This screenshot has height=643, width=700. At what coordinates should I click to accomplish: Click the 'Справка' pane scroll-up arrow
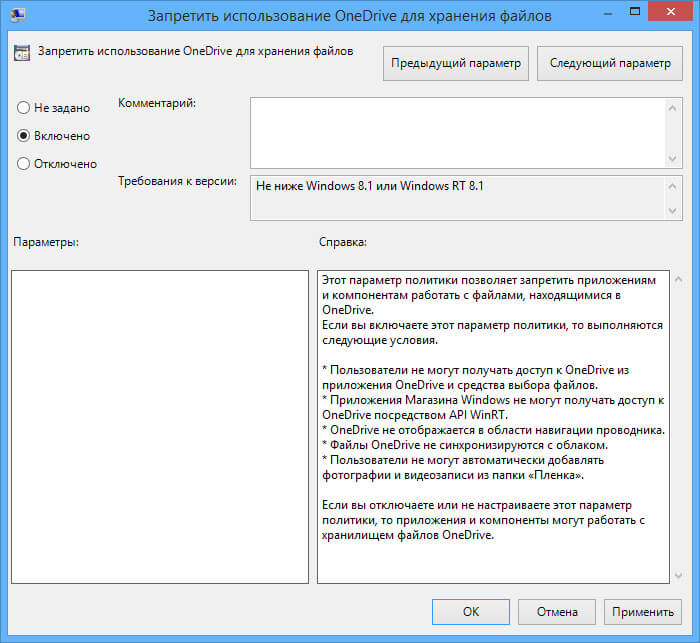(x=679, y=280)
